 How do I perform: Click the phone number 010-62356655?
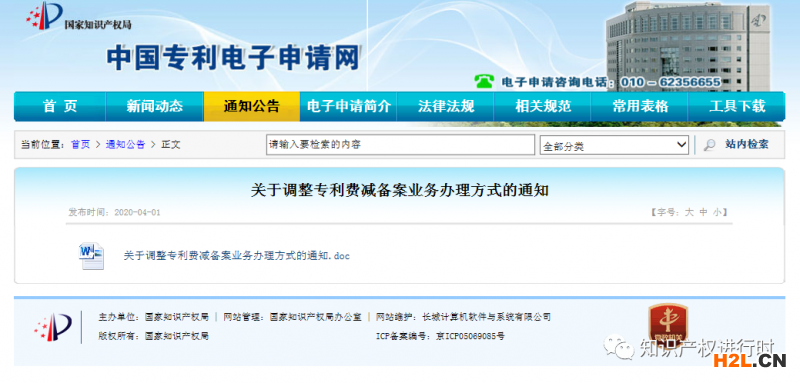[x=670, y=82]
